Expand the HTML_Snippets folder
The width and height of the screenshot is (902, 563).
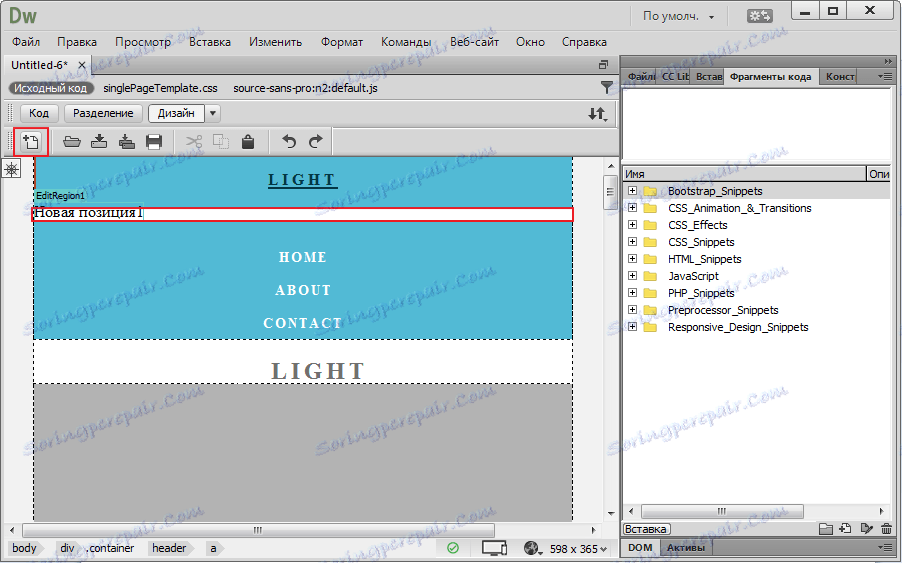click(632, 258)
